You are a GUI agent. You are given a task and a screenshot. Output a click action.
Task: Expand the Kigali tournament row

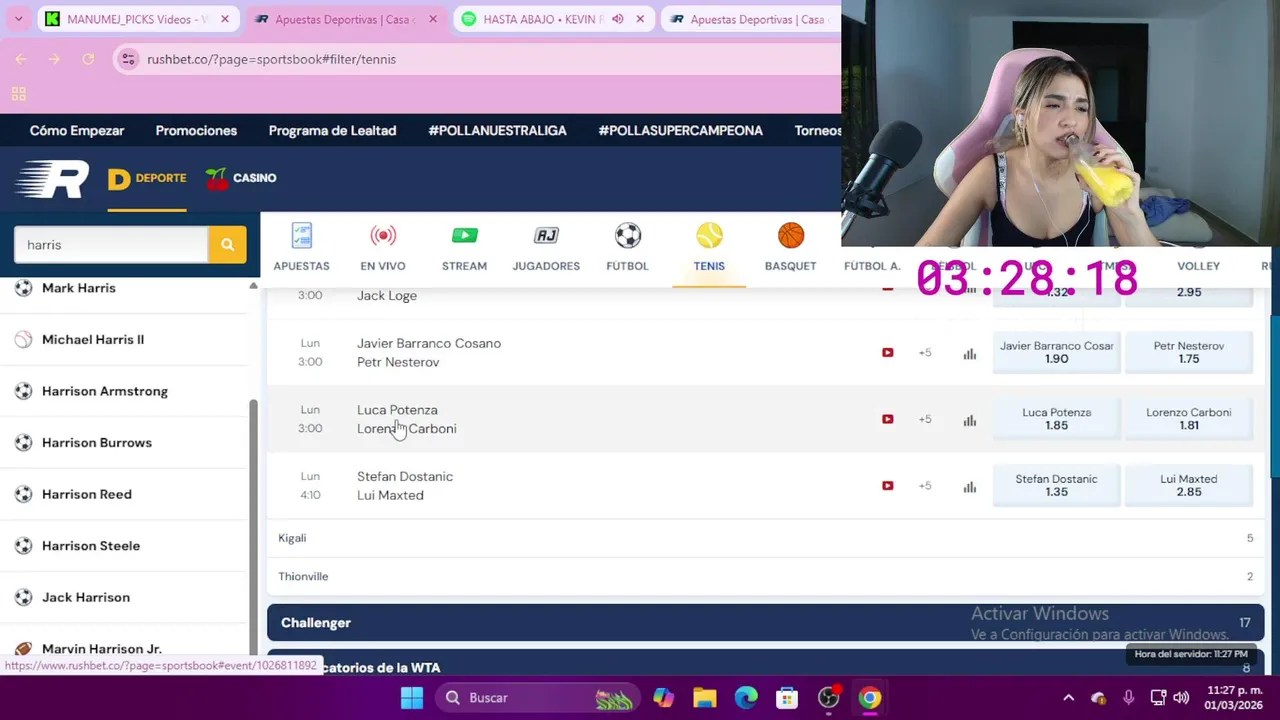[x=765, y=538]
